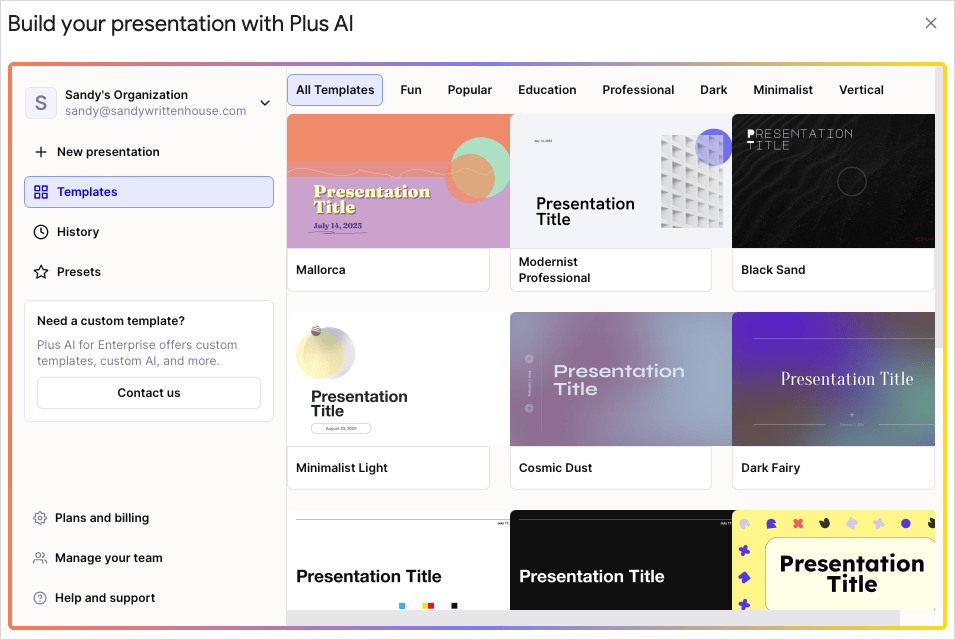
Task: Open the Professional category tab
Action: pyautogui.click(x=638, y=90)
